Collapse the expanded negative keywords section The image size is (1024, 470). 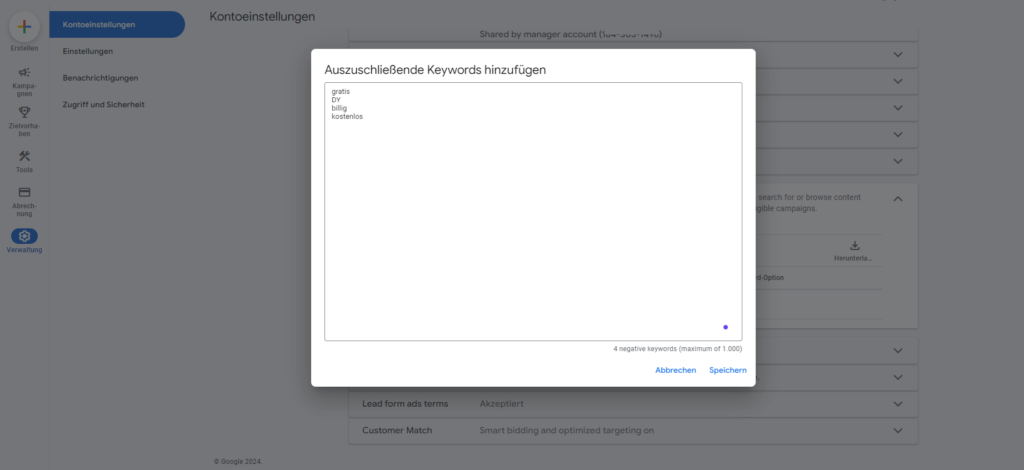[898, 198]
